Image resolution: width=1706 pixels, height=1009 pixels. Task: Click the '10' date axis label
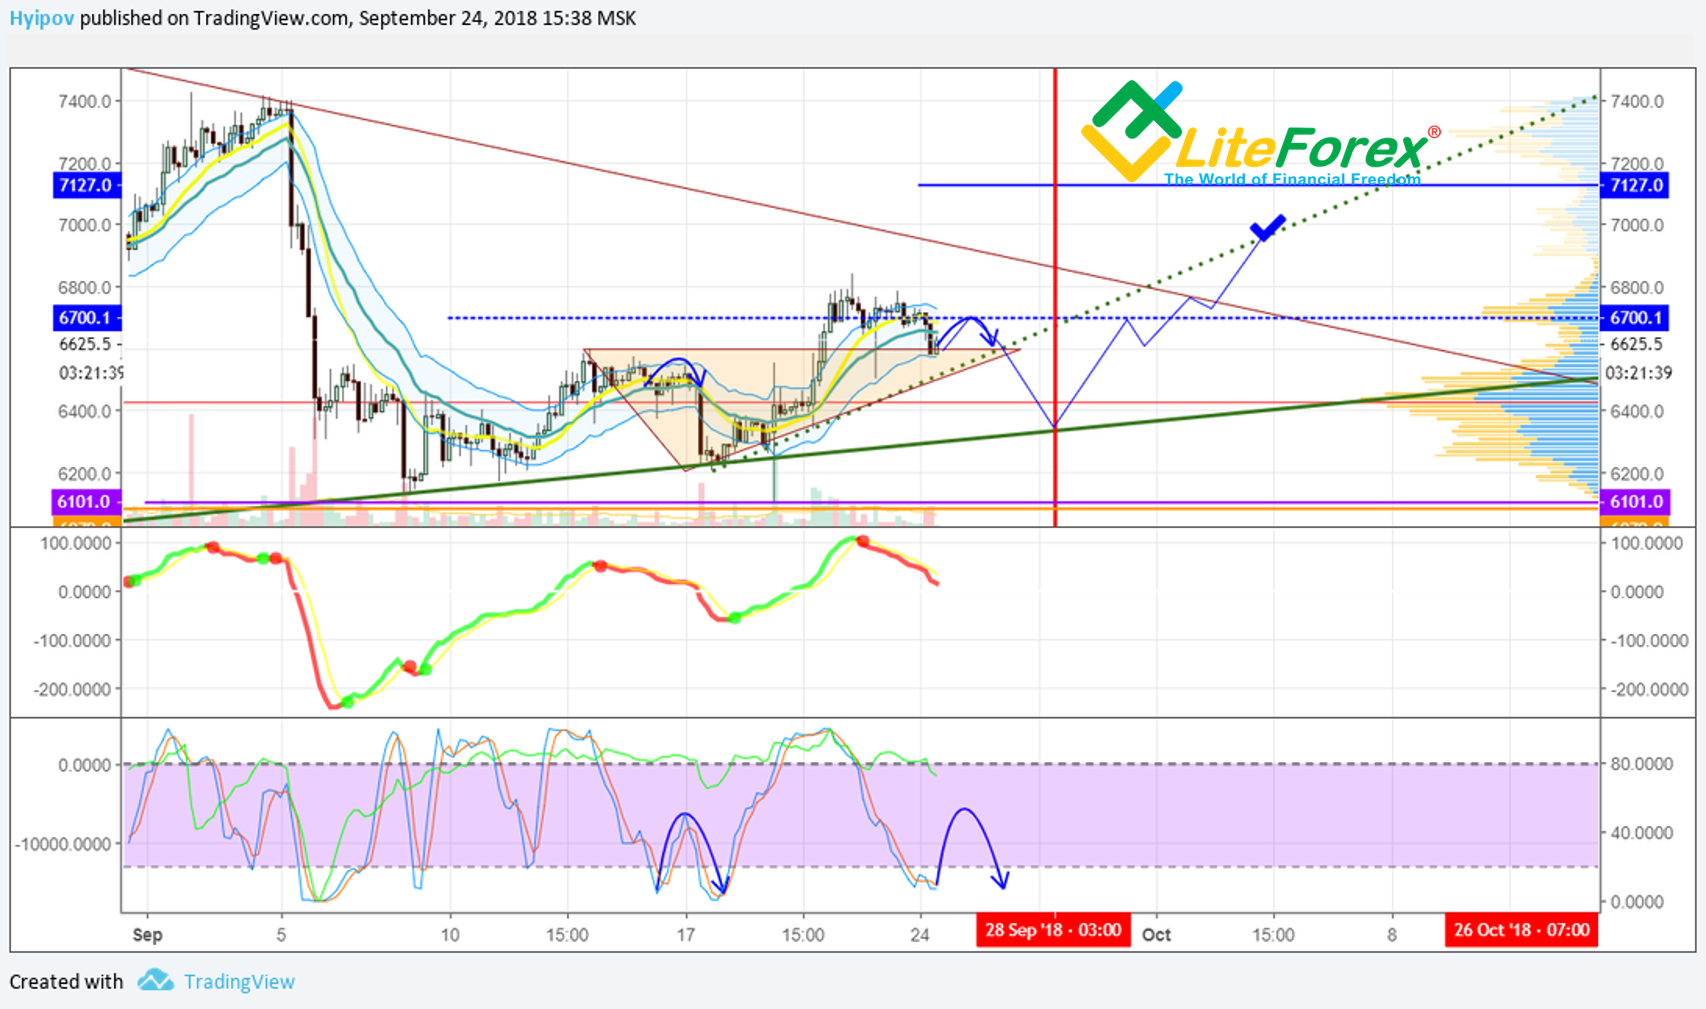point(450,935)
